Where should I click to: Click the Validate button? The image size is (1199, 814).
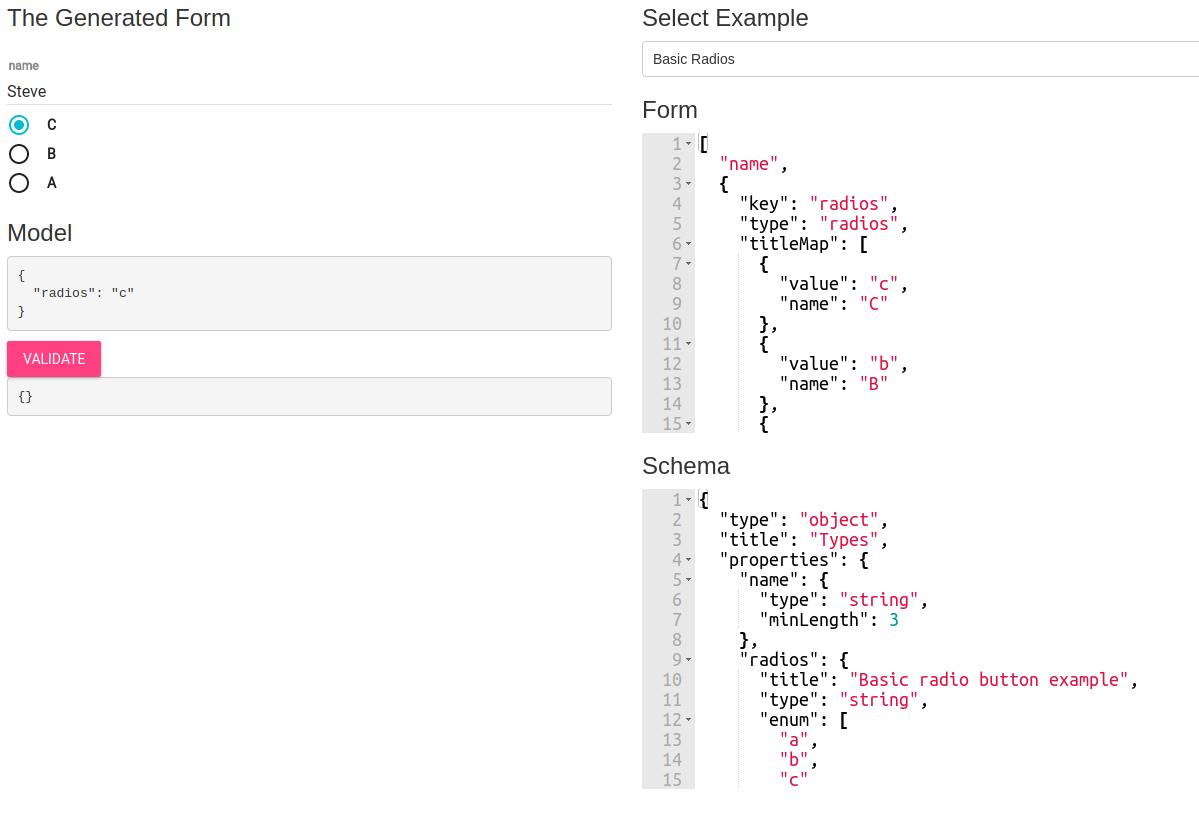pyautogui.click(x=54, y=359)
